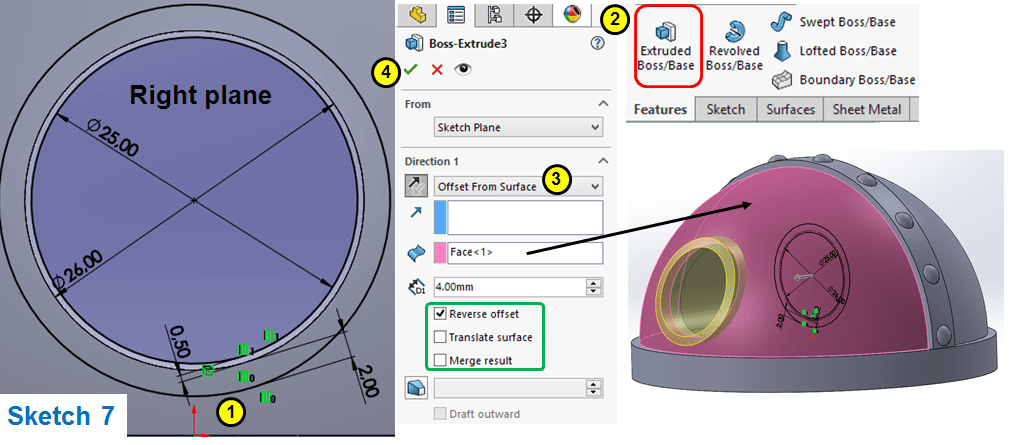This screenshot has width=1011, height=445.
Task: Click the green OK checkmark
Action: click(x=412, y=70)
